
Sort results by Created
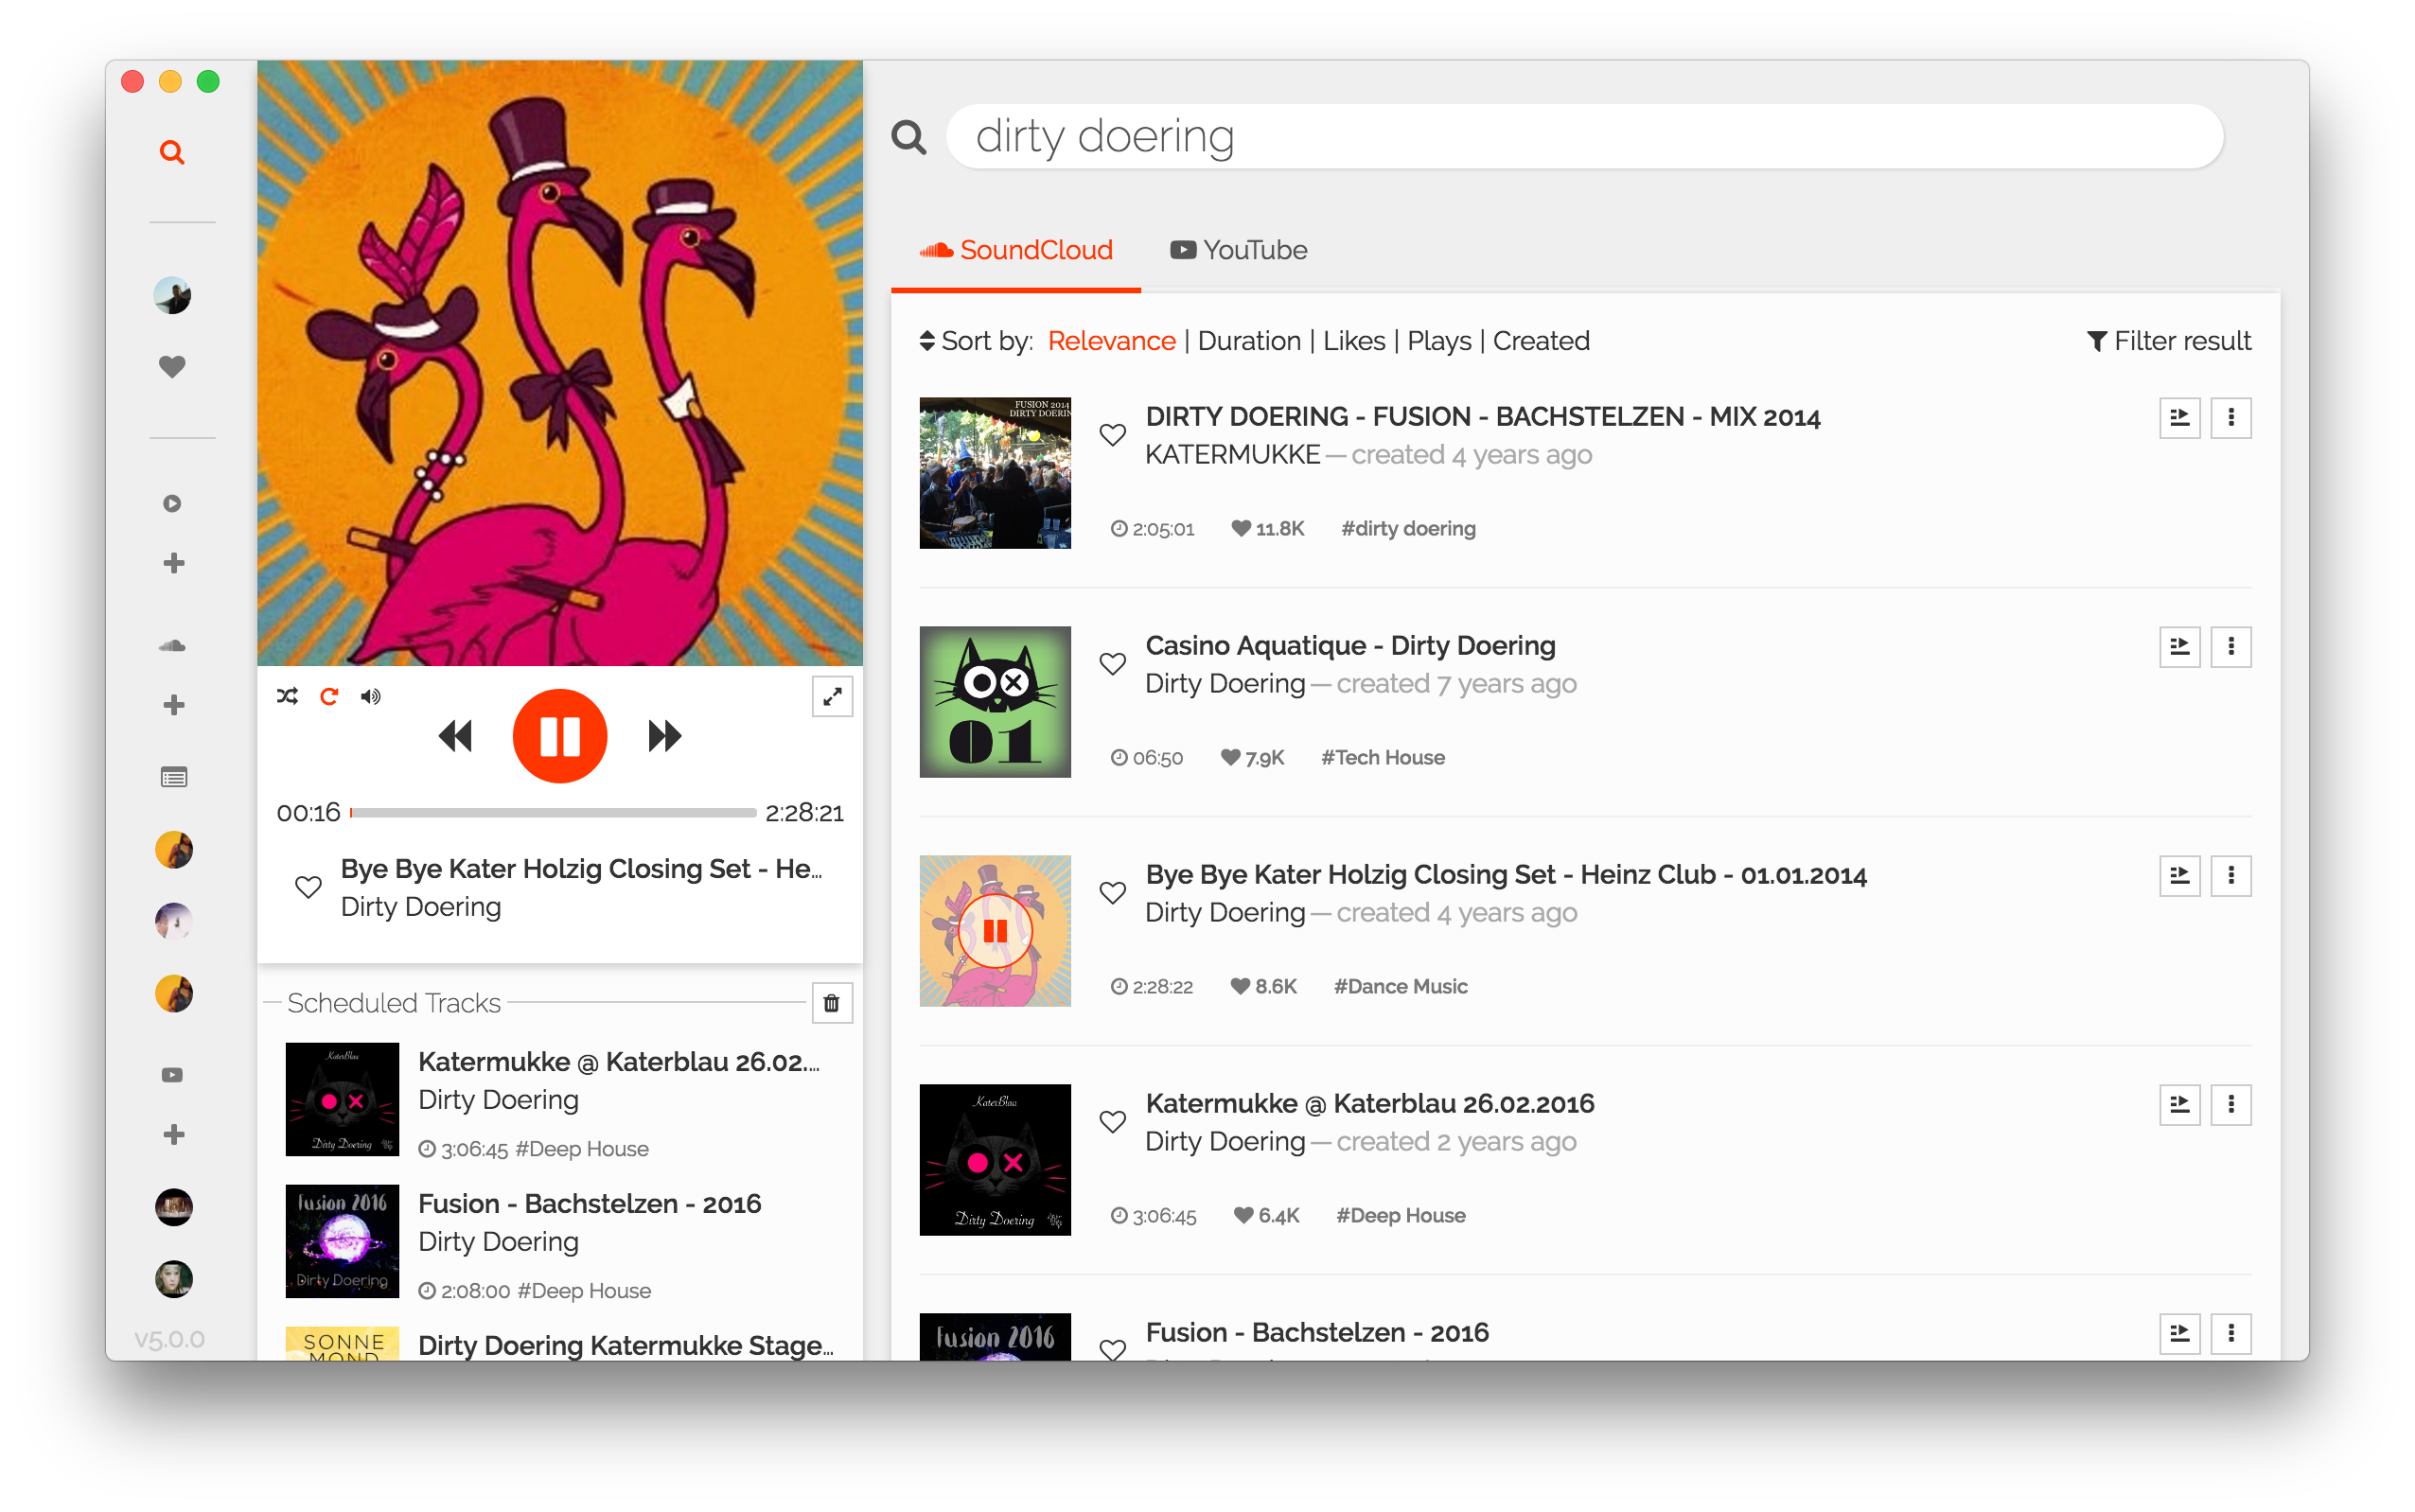tap(1541, 341)
